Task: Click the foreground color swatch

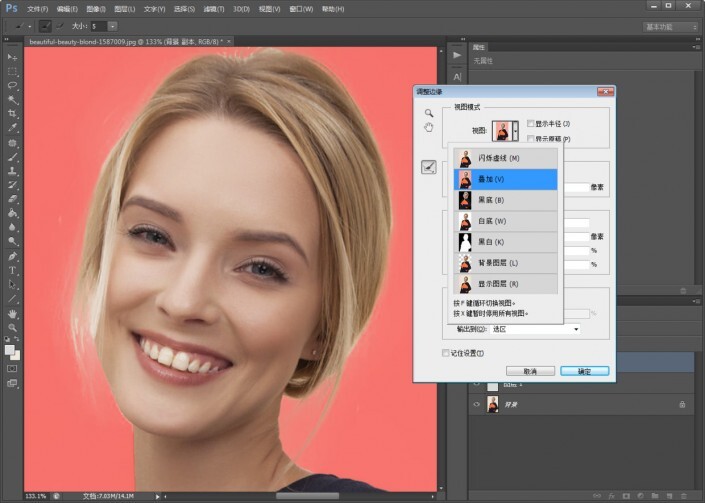Action: click(x=11, y=350)
